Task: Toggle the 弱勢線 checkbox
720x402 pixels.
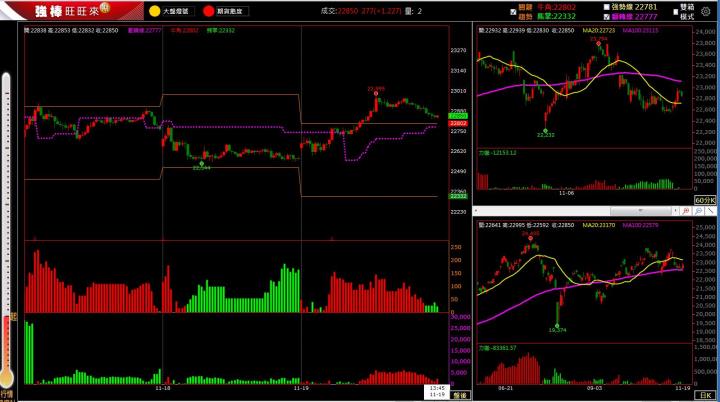Action: point(606,16)
